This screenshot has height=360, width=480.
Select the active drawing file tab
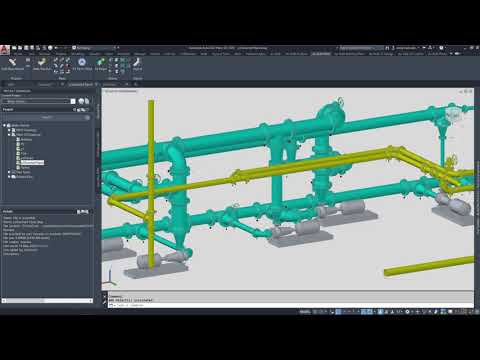(x=80, y=85)
